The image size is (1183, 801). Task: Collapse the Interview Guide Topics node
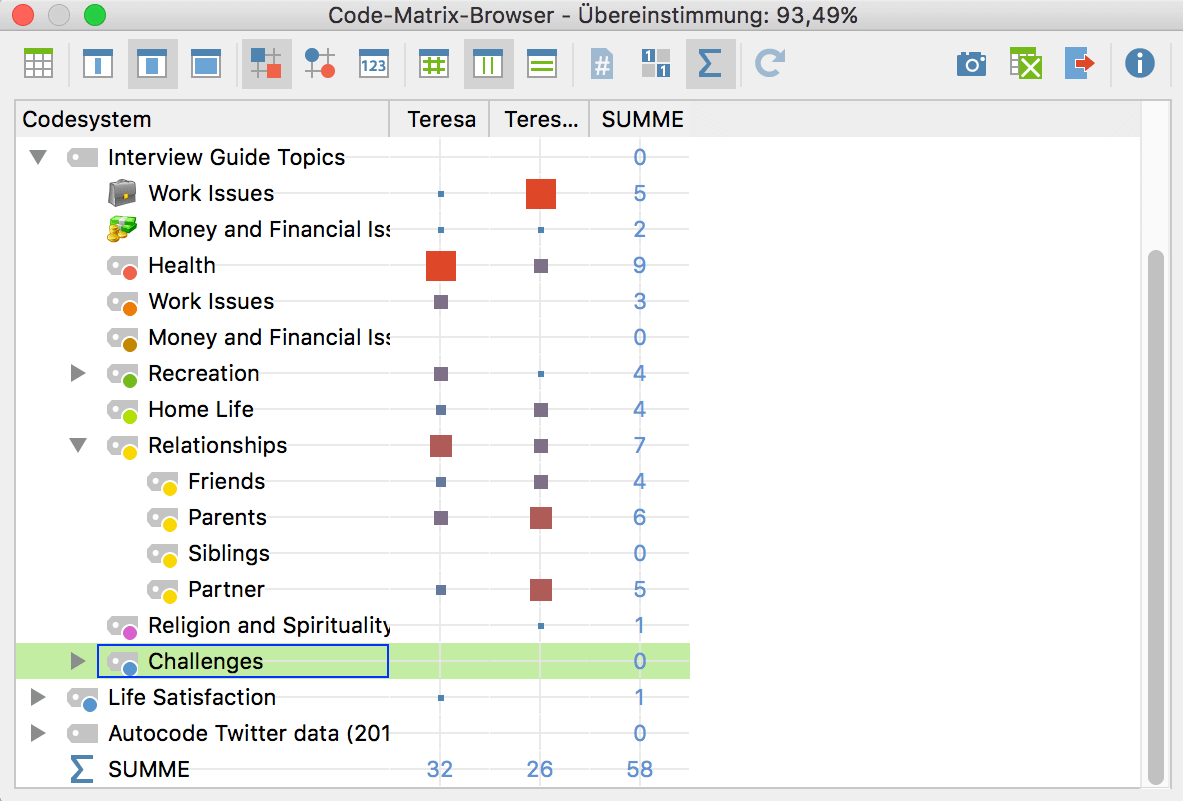pyautogui.click(x=38, y=158)
